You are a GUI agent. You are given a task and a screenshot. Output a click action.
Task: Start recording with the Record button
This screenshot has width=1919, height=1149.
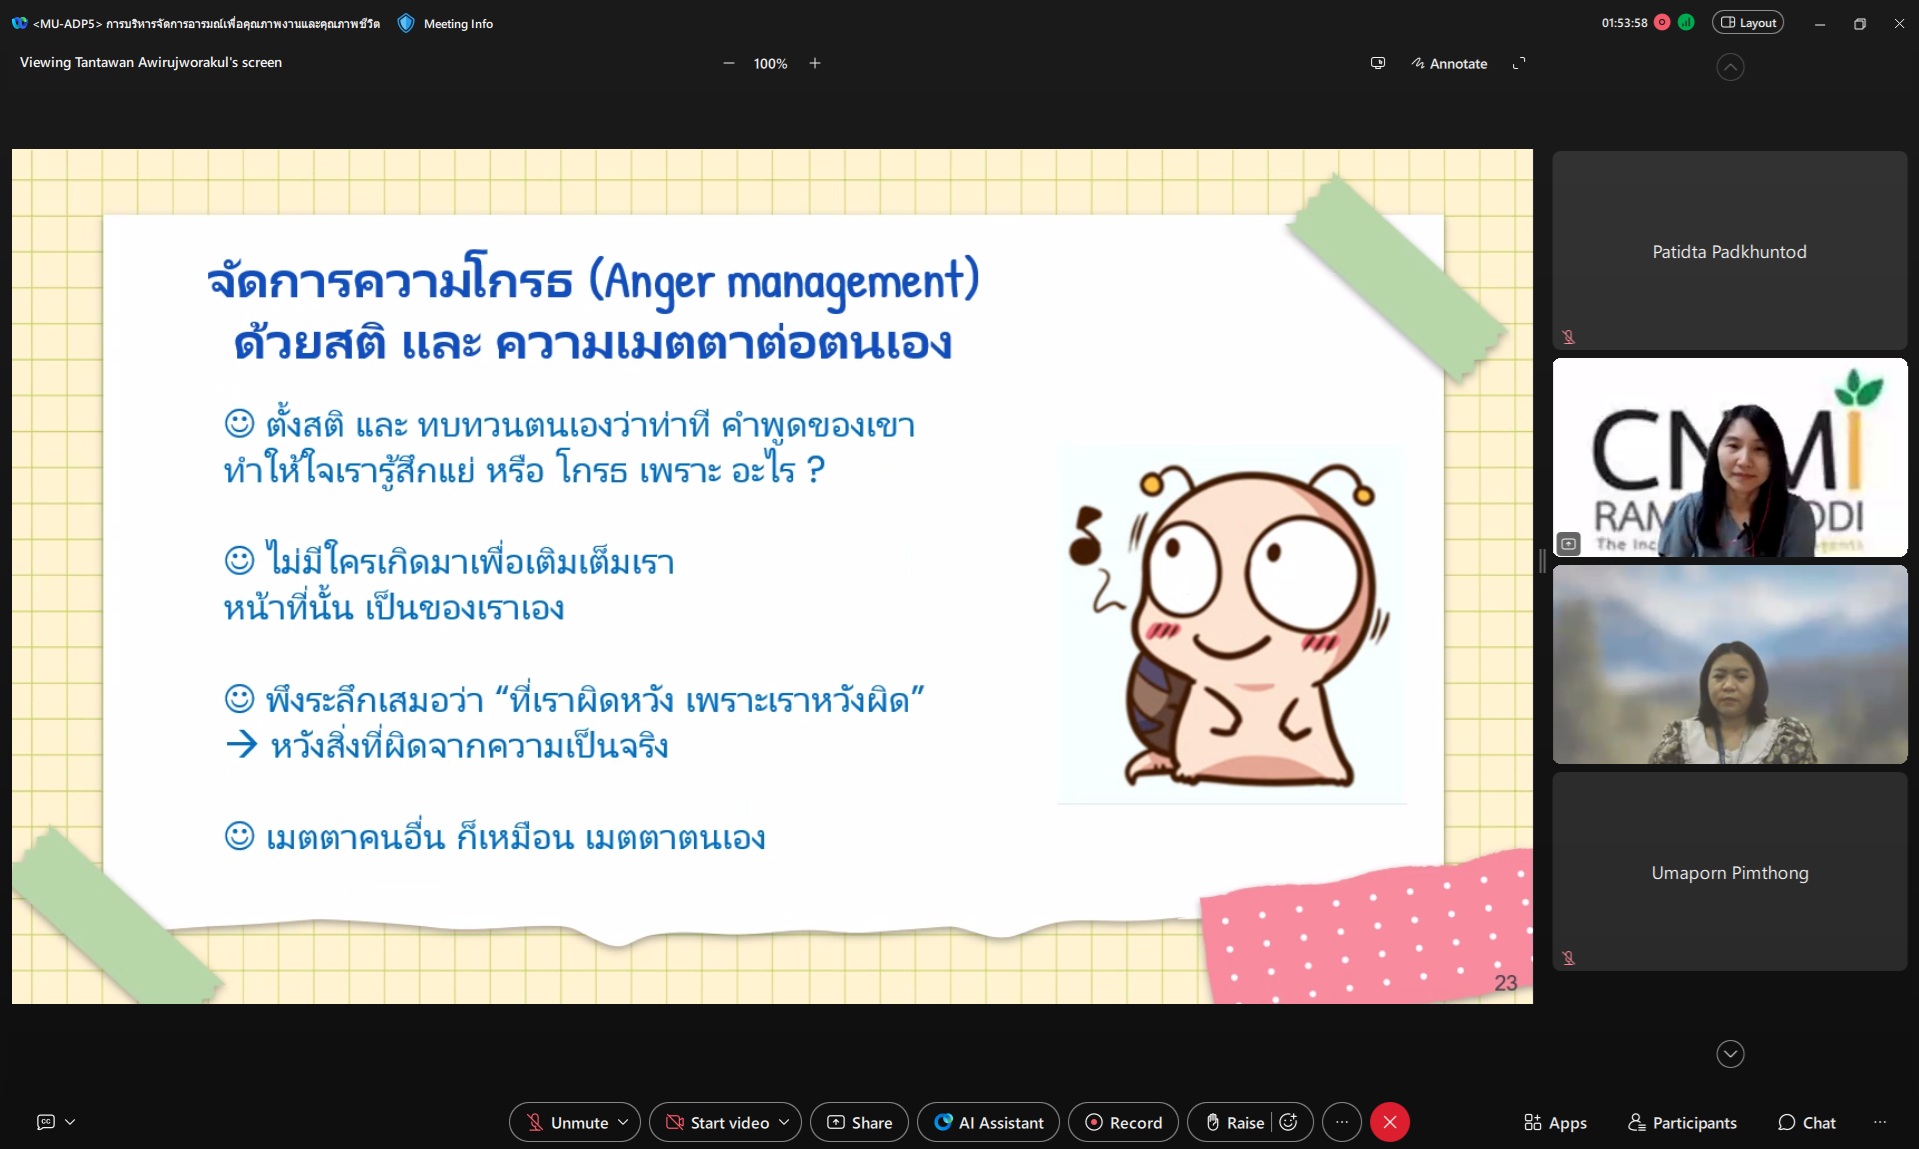pos(1123,1122)
